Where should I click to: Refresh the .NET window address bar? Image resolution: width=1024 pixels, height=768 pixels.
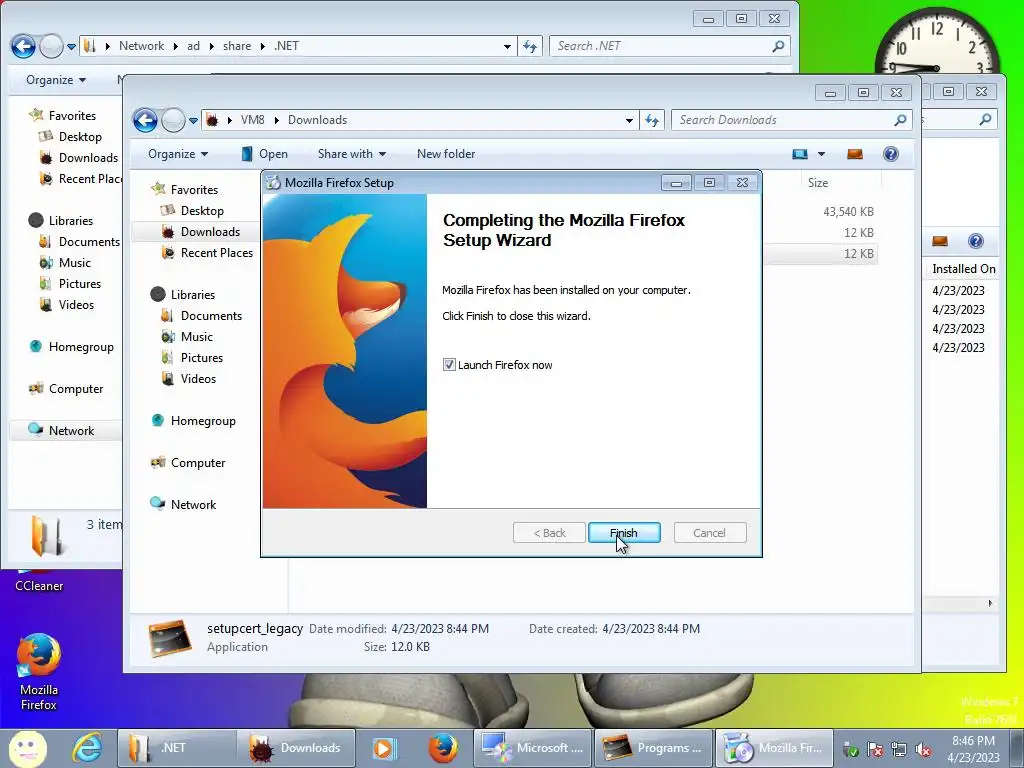(x=530, y=46)
